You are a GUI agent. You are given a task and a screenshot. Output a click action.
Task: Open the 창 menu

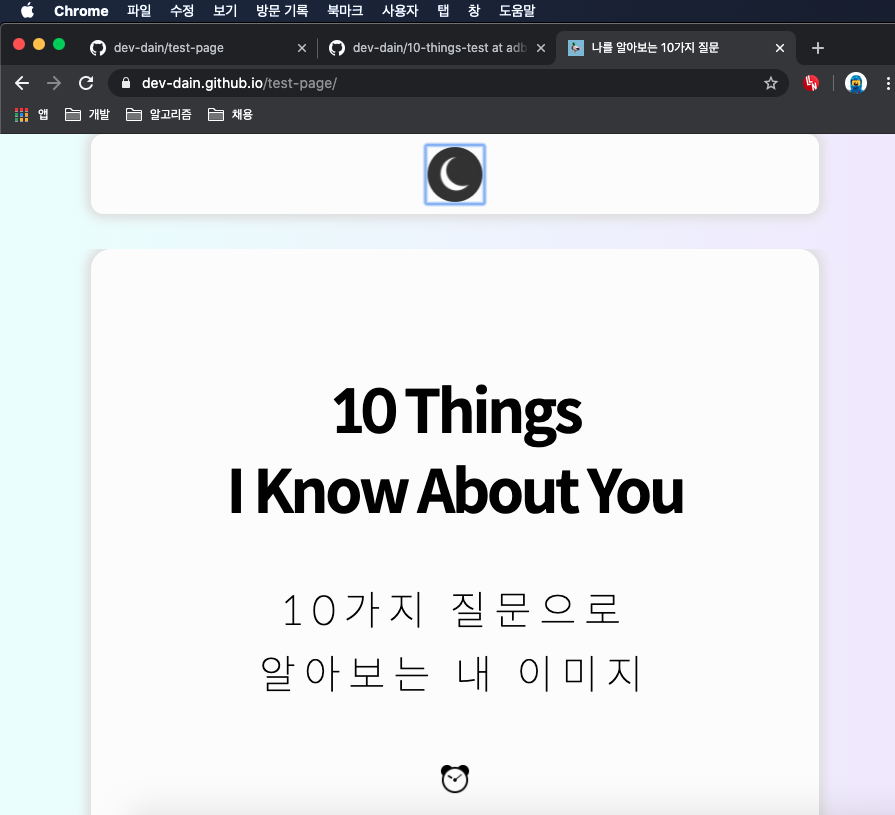[474, 11]
